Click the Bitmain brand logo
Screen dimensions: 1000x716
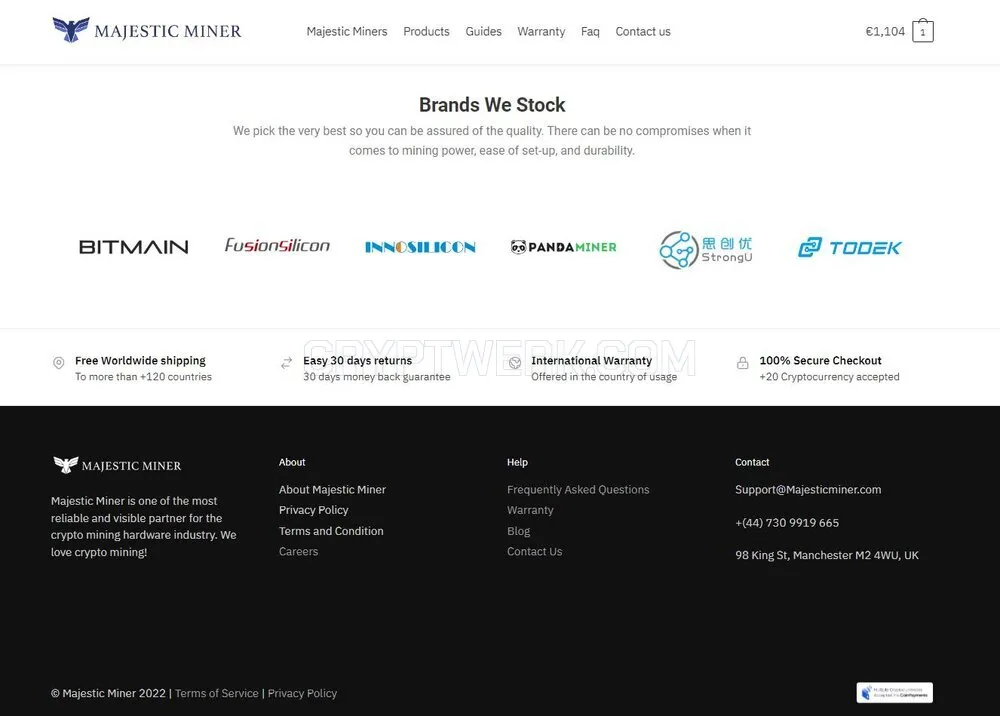coord(133,247)
